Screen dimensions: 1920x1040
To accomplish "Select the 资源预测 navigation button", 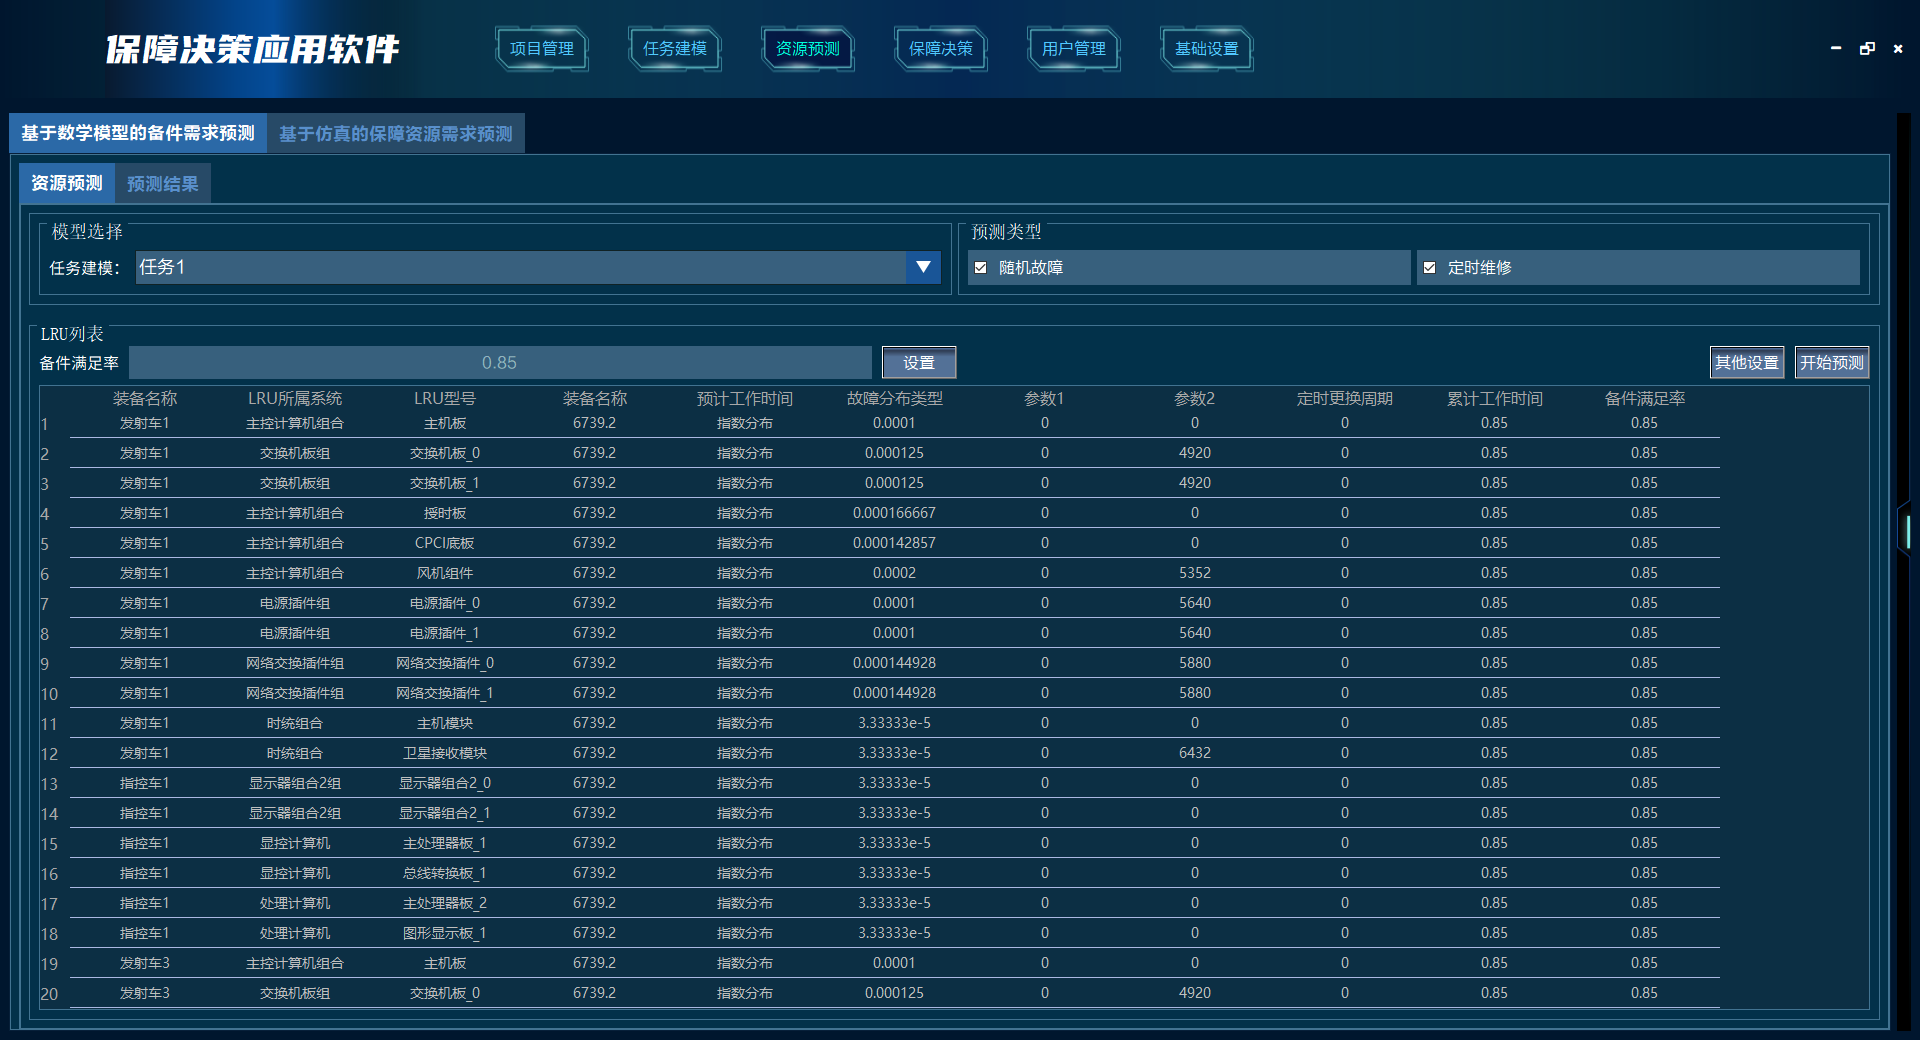I will [x=807, y=49].
